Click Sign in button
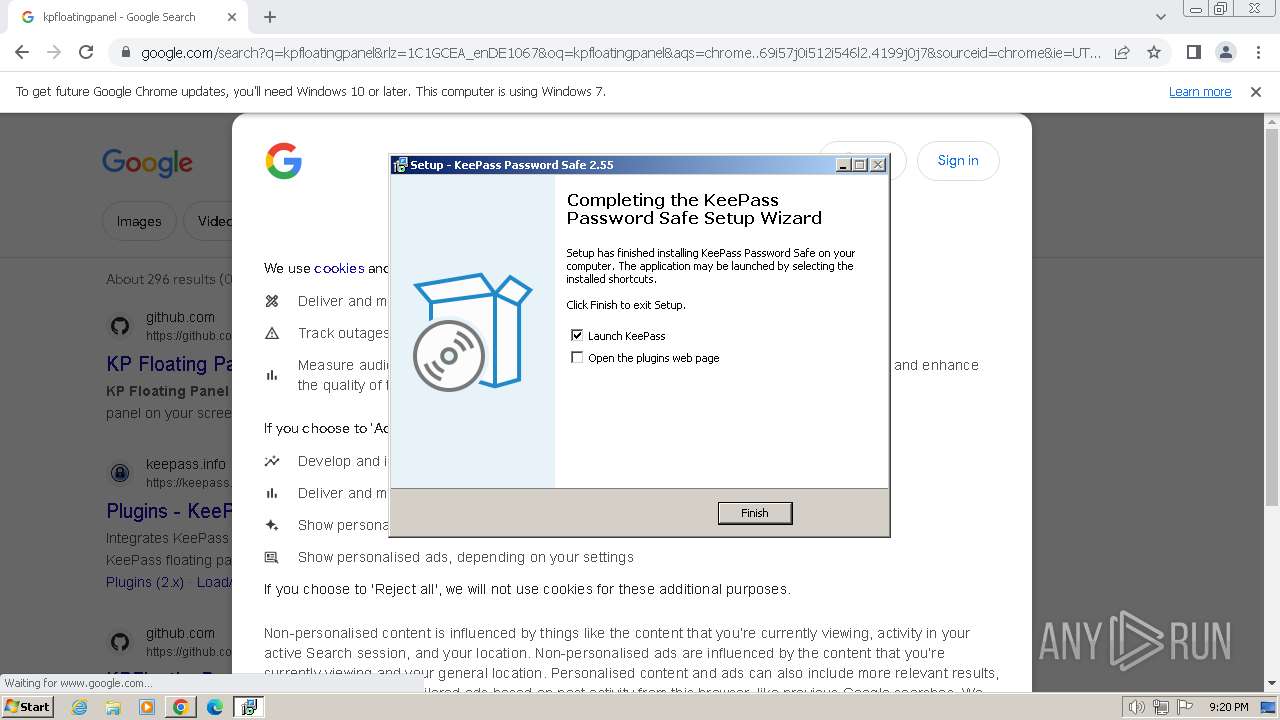The width and height of the screenshot is (1280, 720). [958, 161]
